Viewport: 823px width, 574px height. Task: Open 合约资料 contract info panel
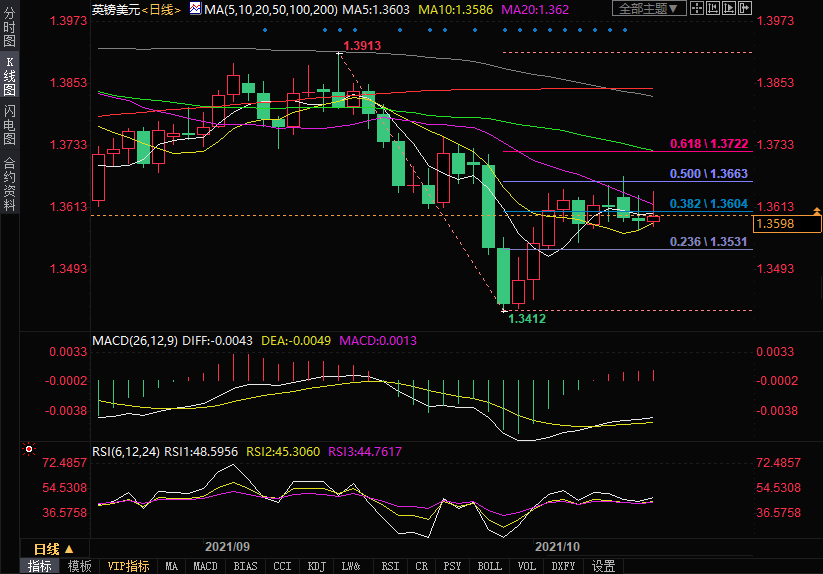[x=9, y=184]
